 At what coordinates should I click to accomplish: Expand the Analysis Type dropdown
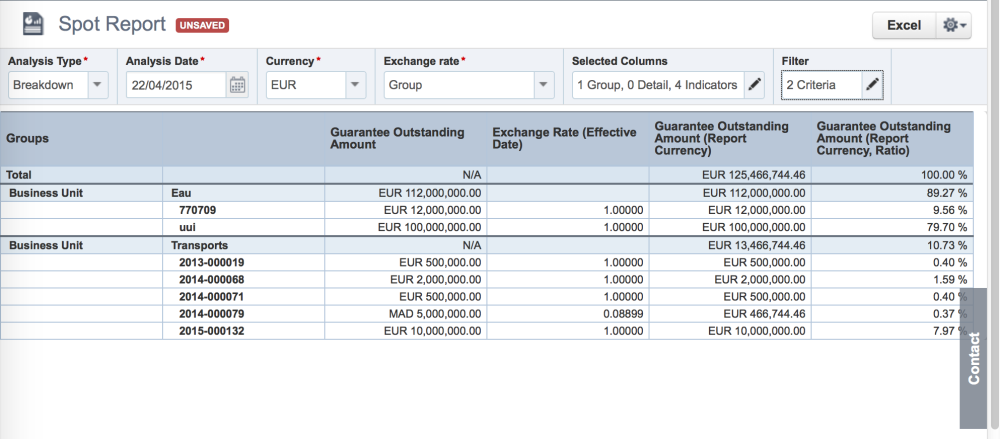point(98,85)
